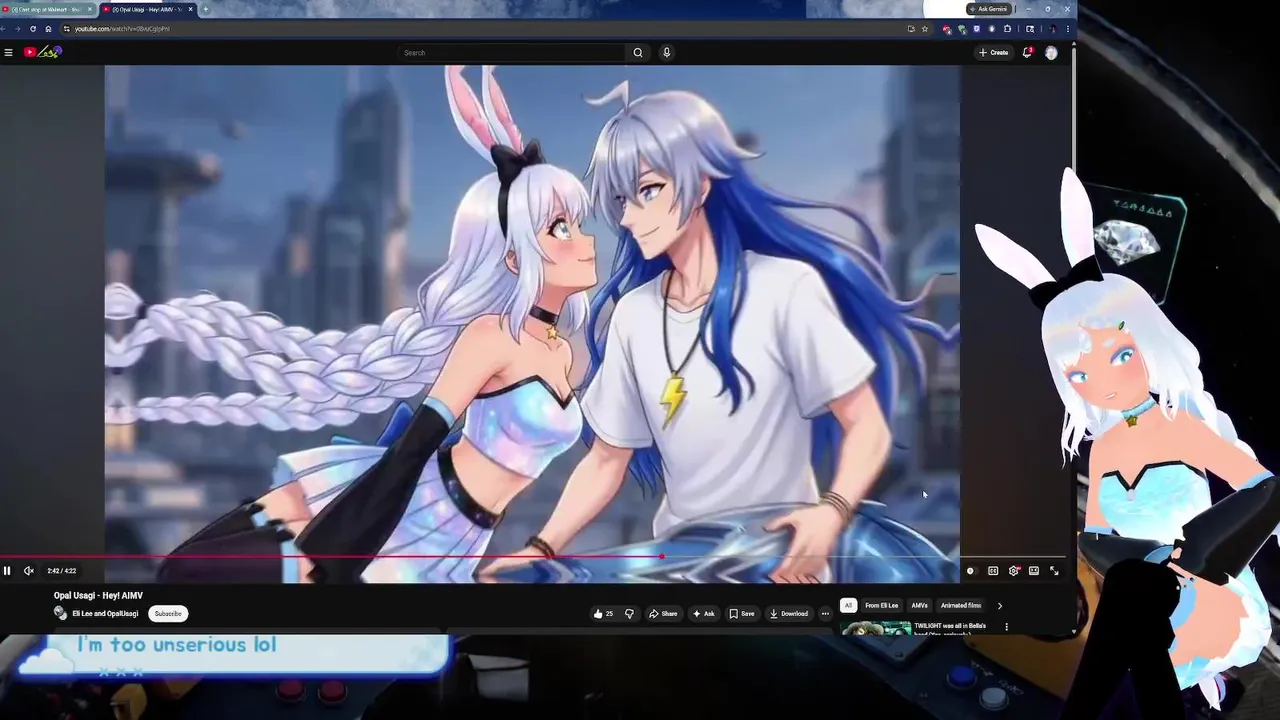Image resolution: width=1280 pixels, height=720 pixels.
Task: Open the blue shield extension
Action: (x=977, y=29)
